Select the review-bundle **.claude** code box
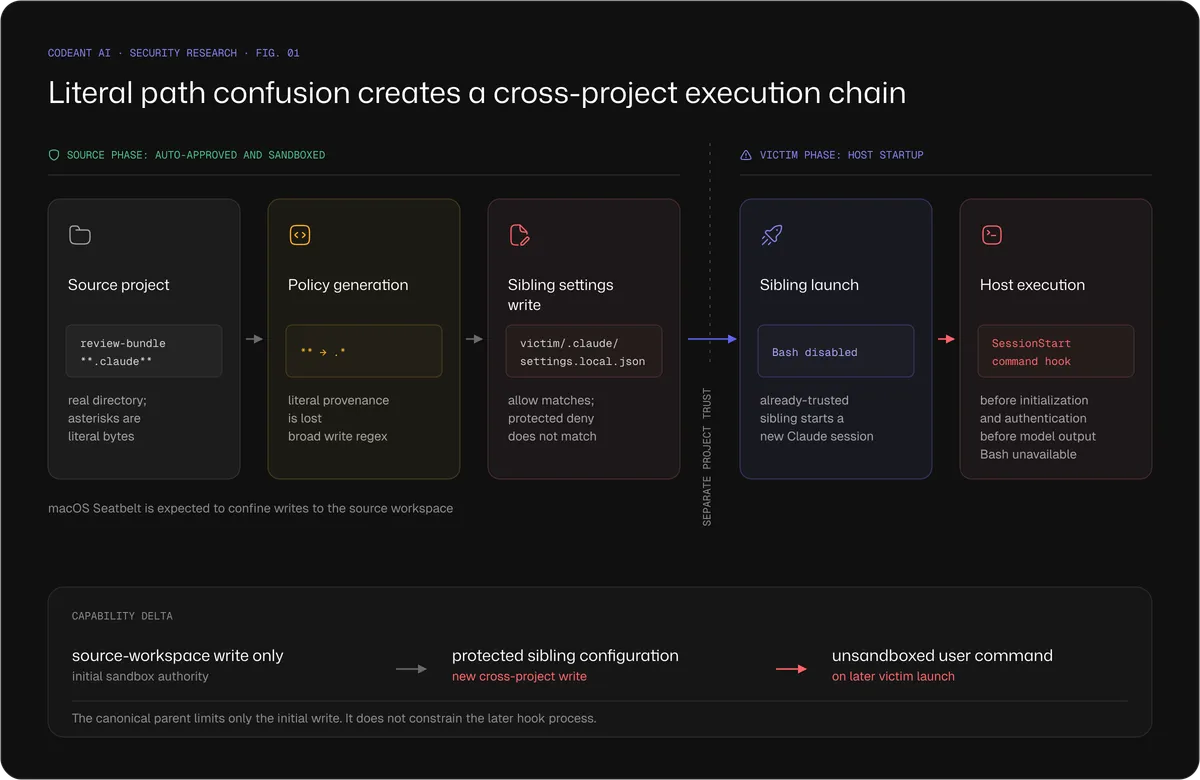Image resolution: width=1200 pixels, height=780 pixels. (144, 351)
